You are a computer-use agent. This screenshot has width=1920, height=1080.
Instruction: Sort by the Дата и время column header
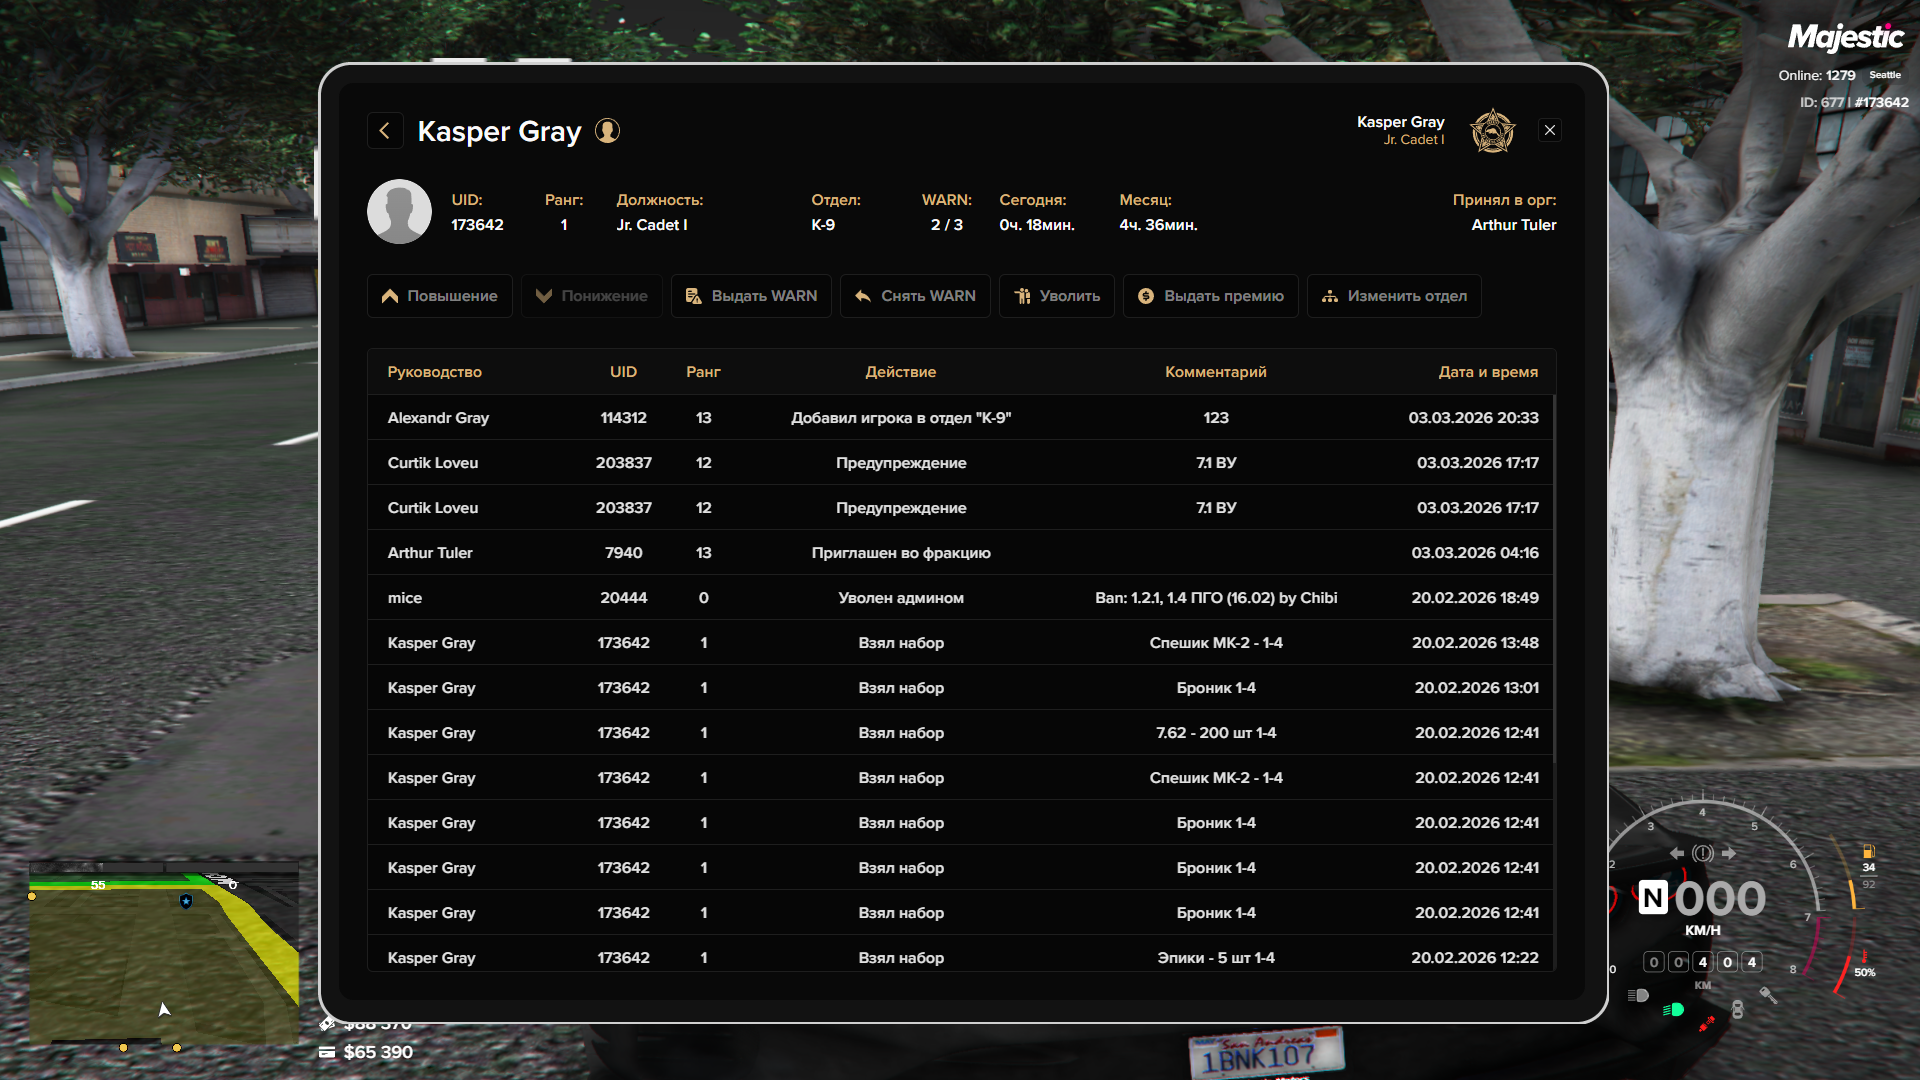coord(1487,372)
